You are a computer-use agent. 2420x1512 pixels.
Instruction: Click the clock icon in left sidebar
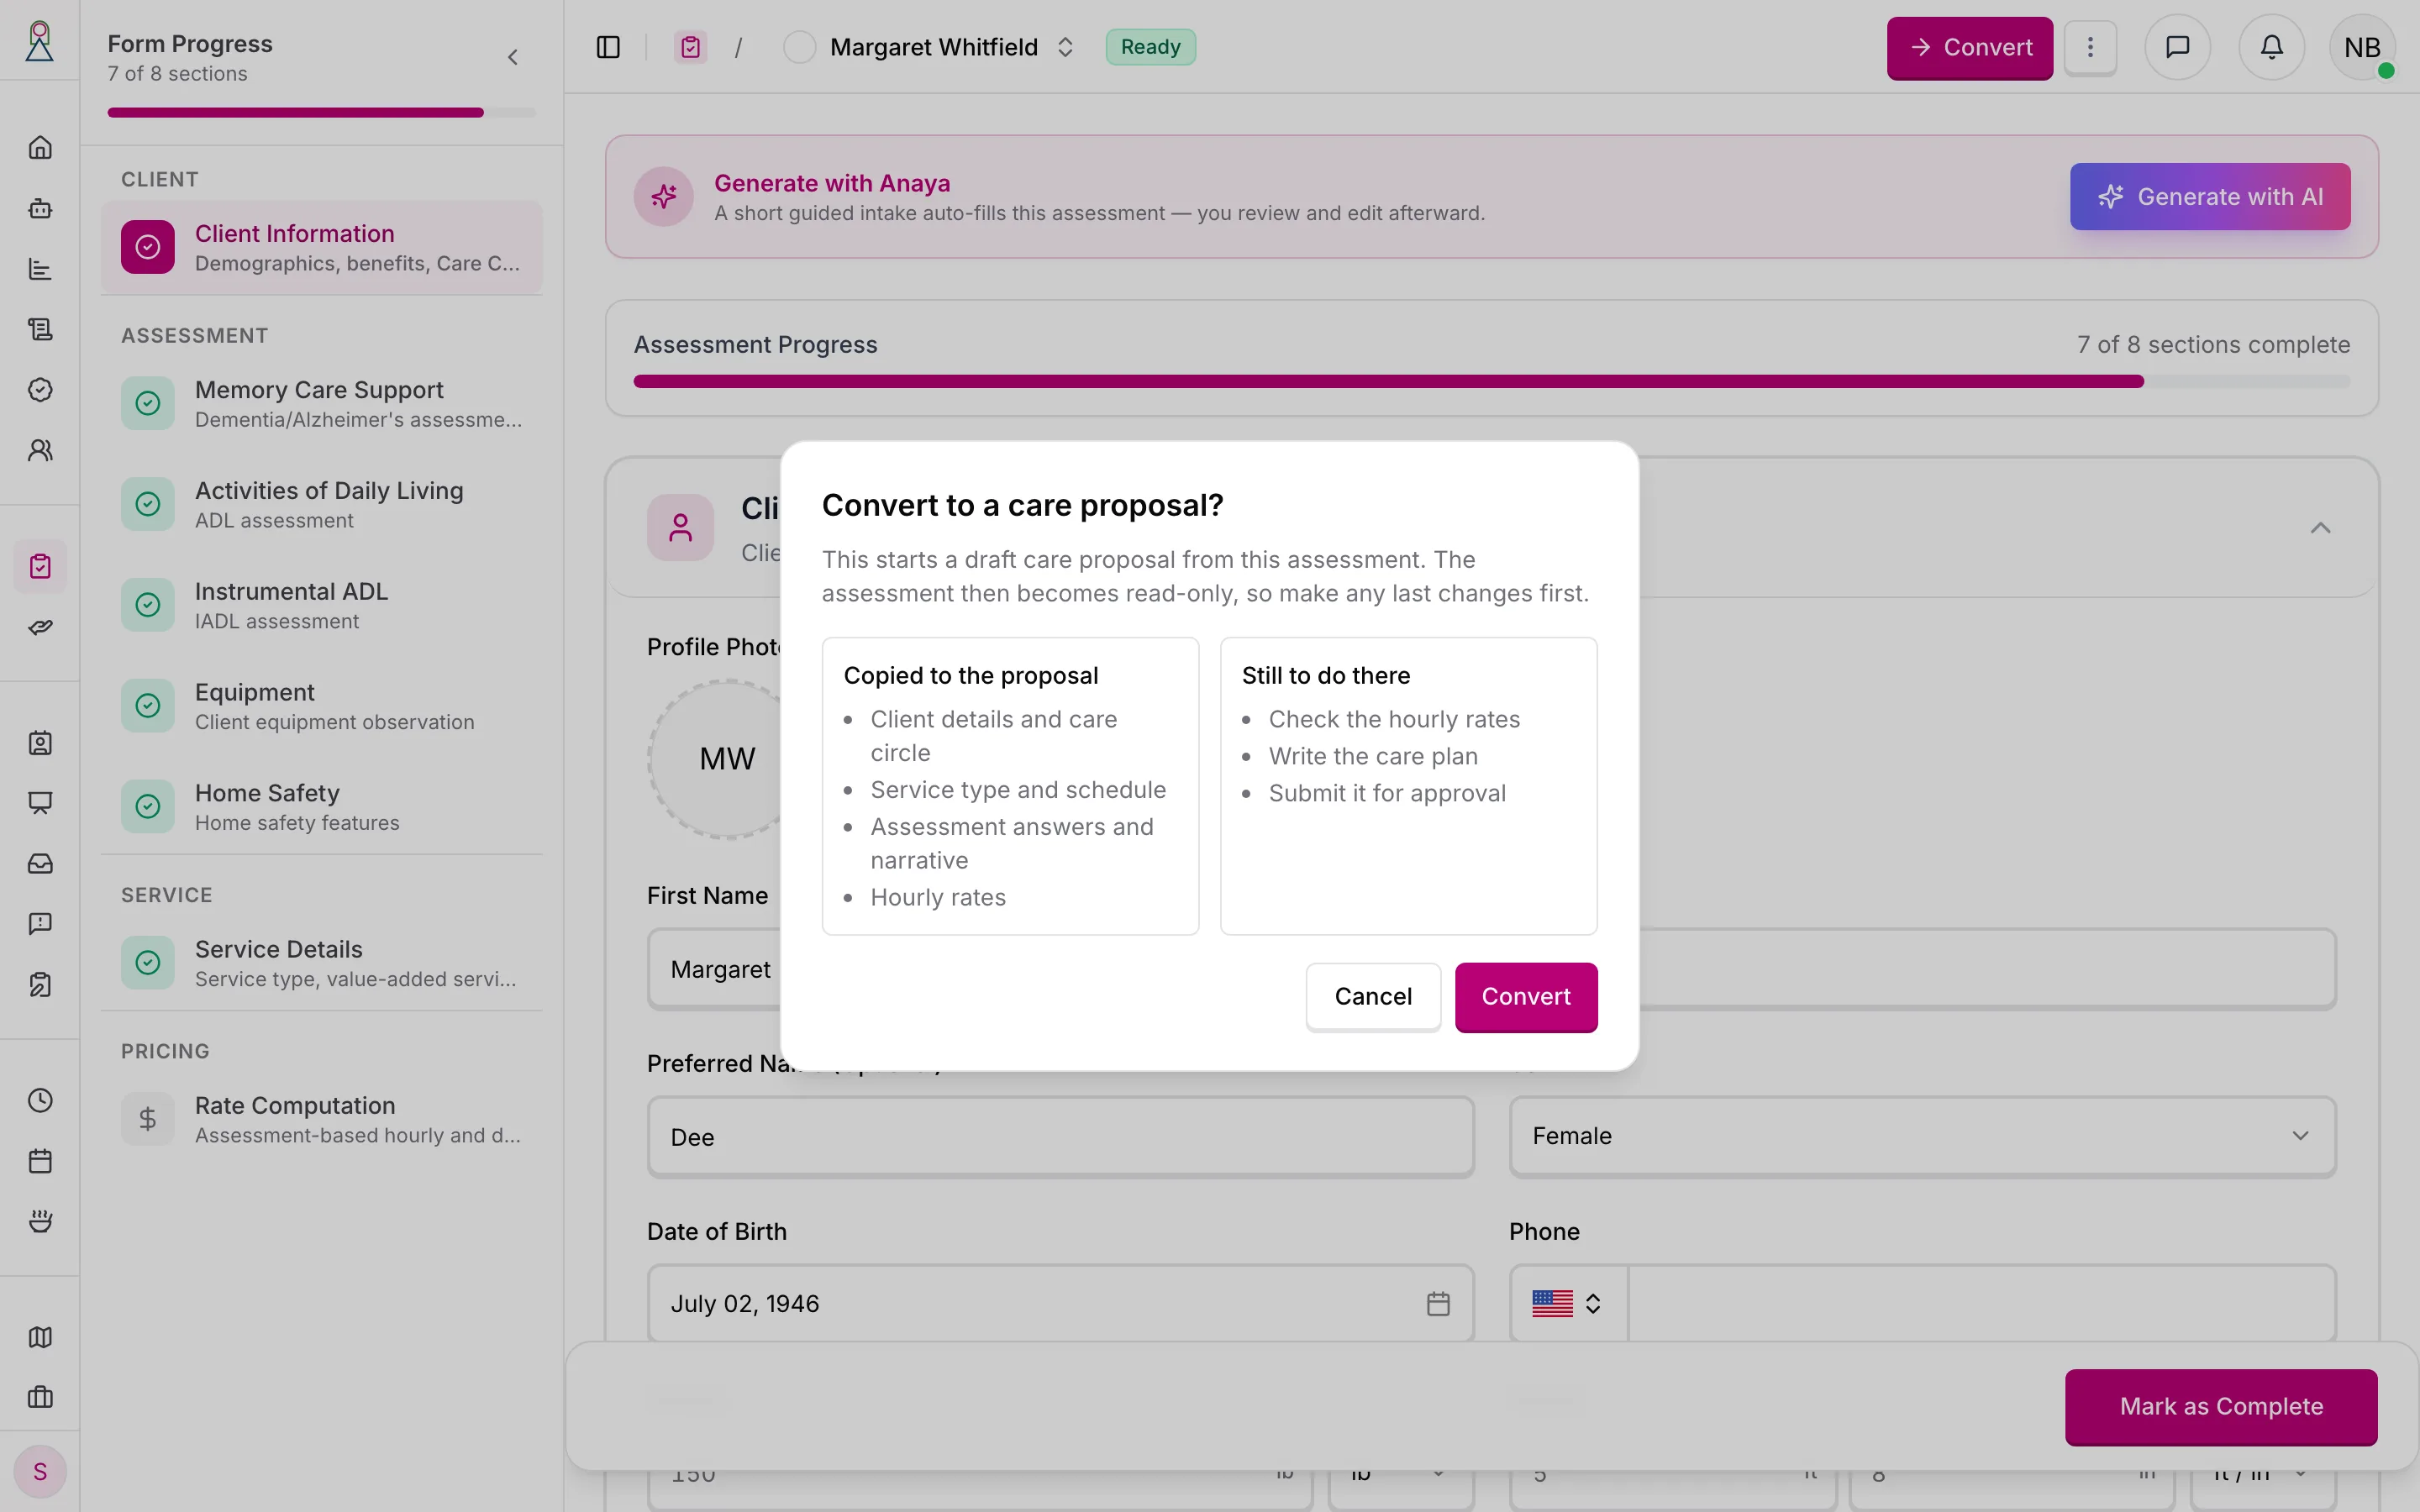(x=40, y=1100)
